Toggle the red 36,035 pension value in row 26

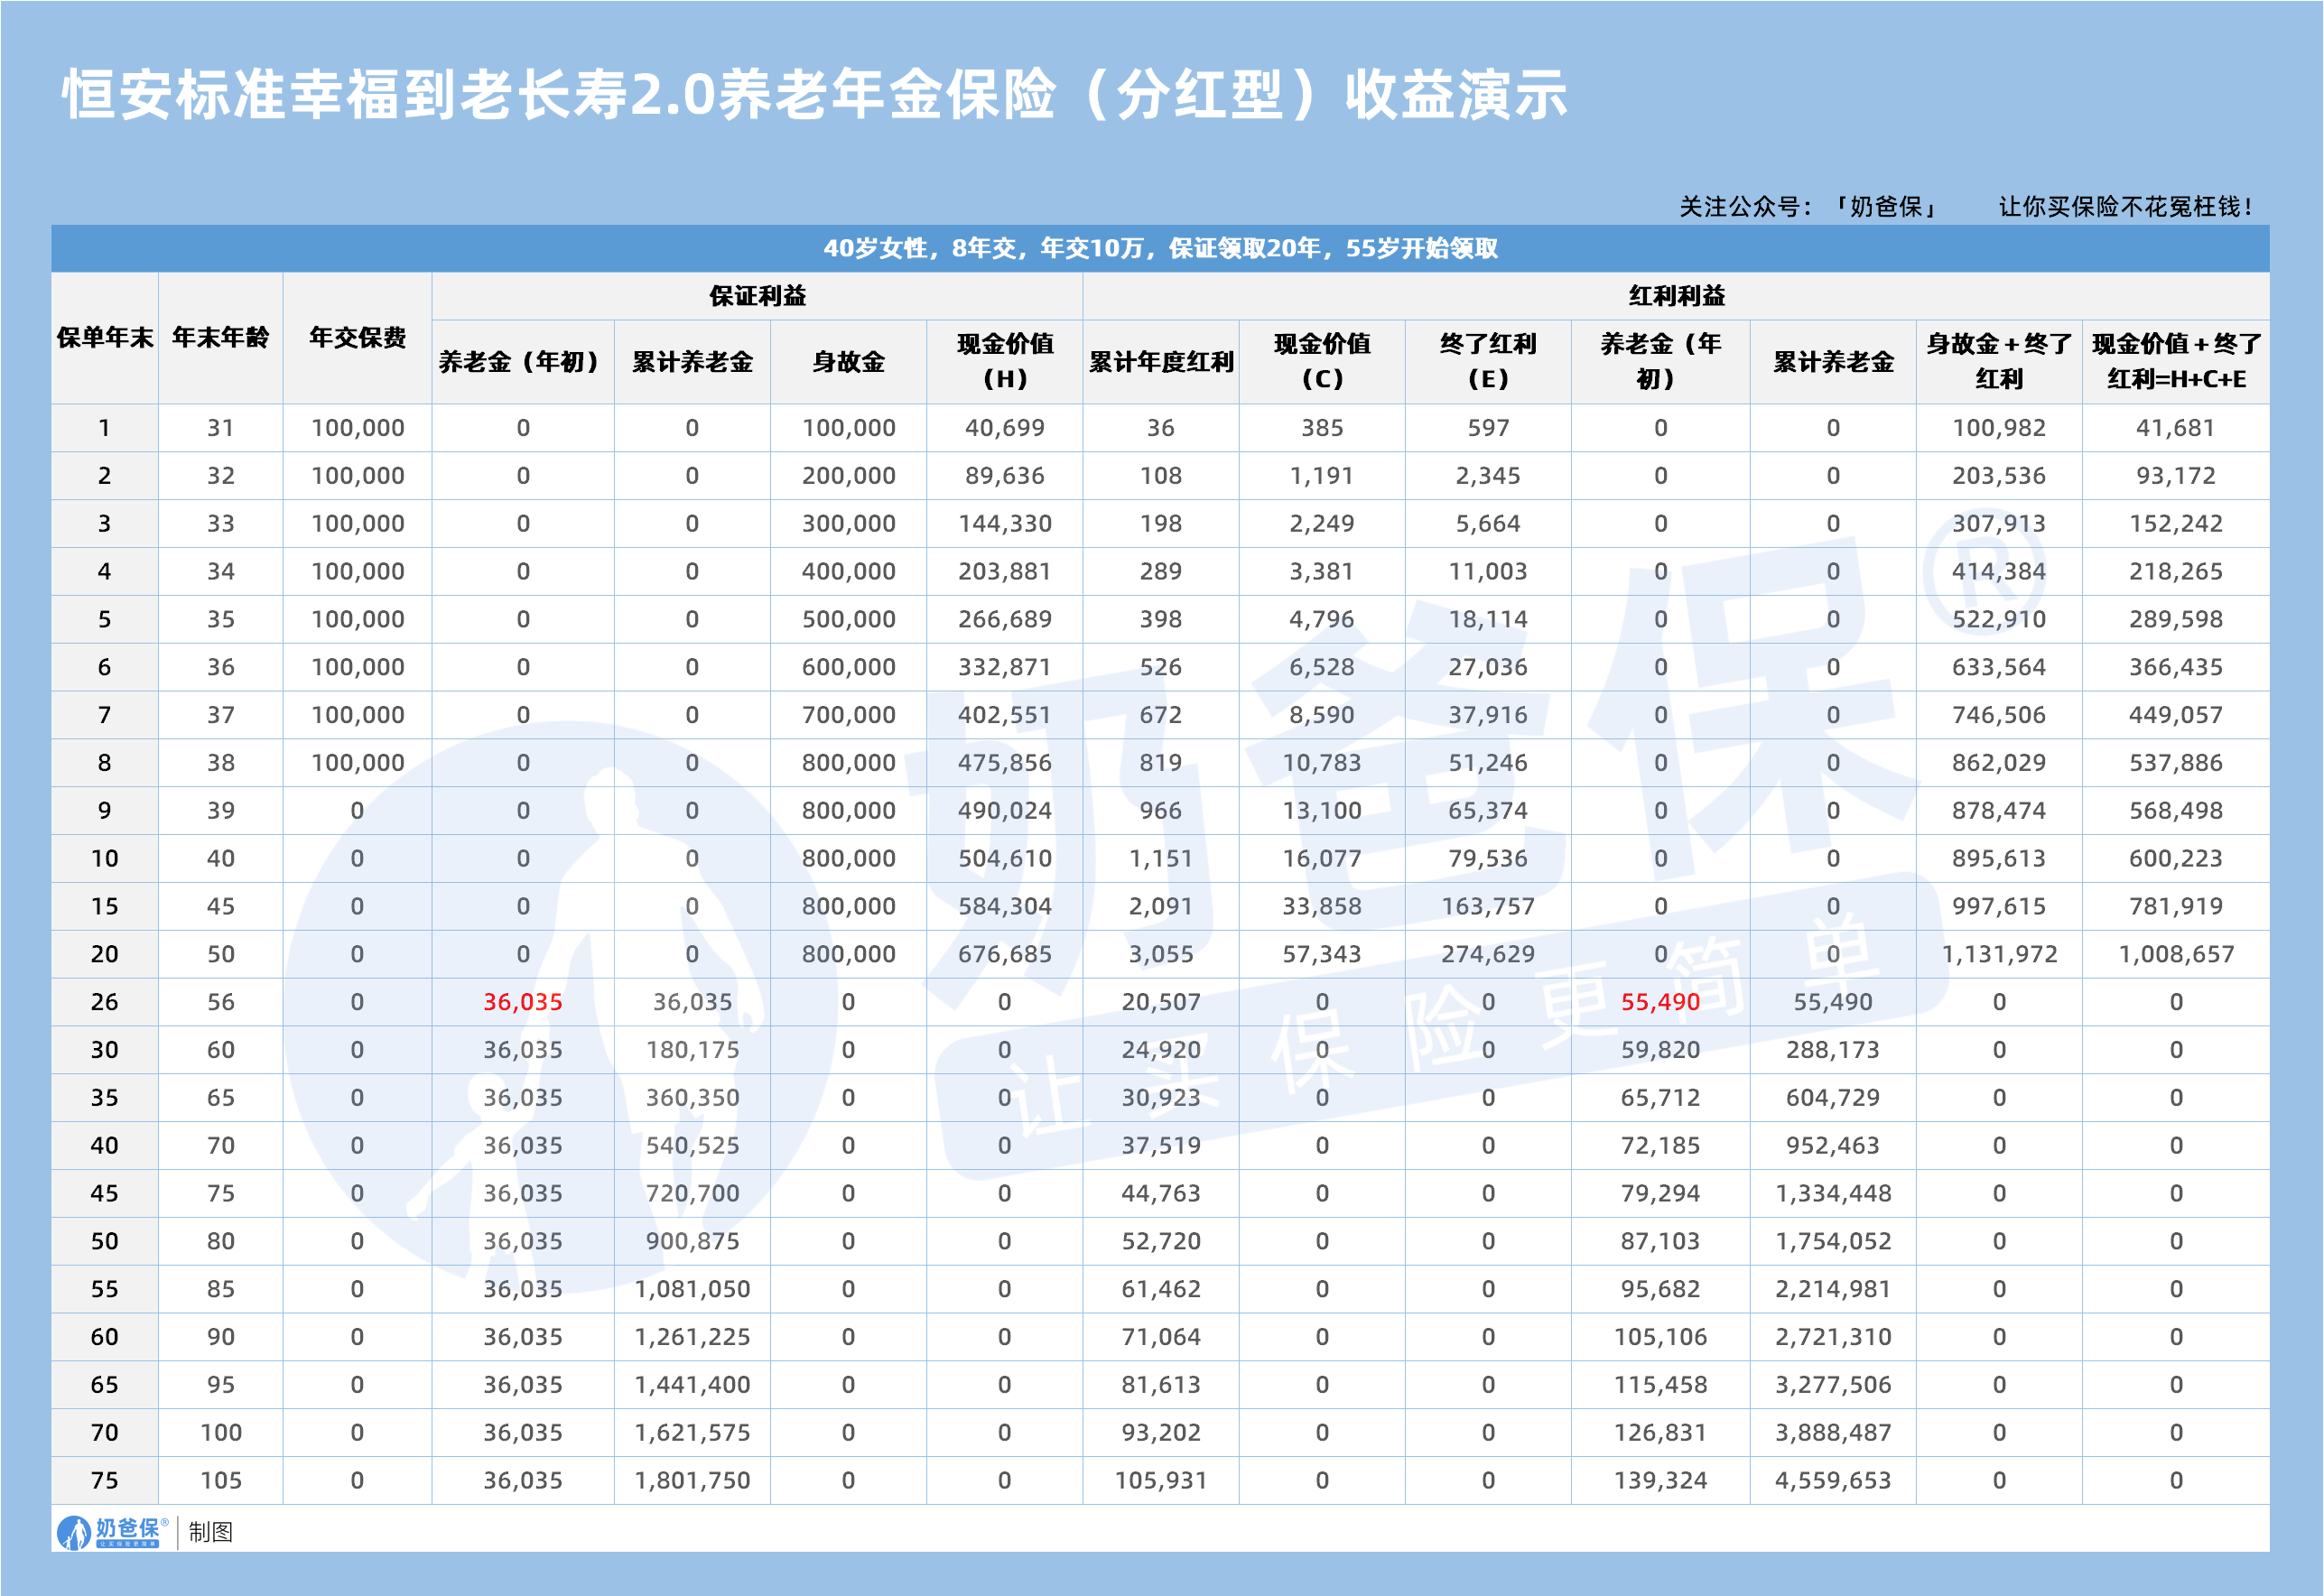pos(521,1000)
